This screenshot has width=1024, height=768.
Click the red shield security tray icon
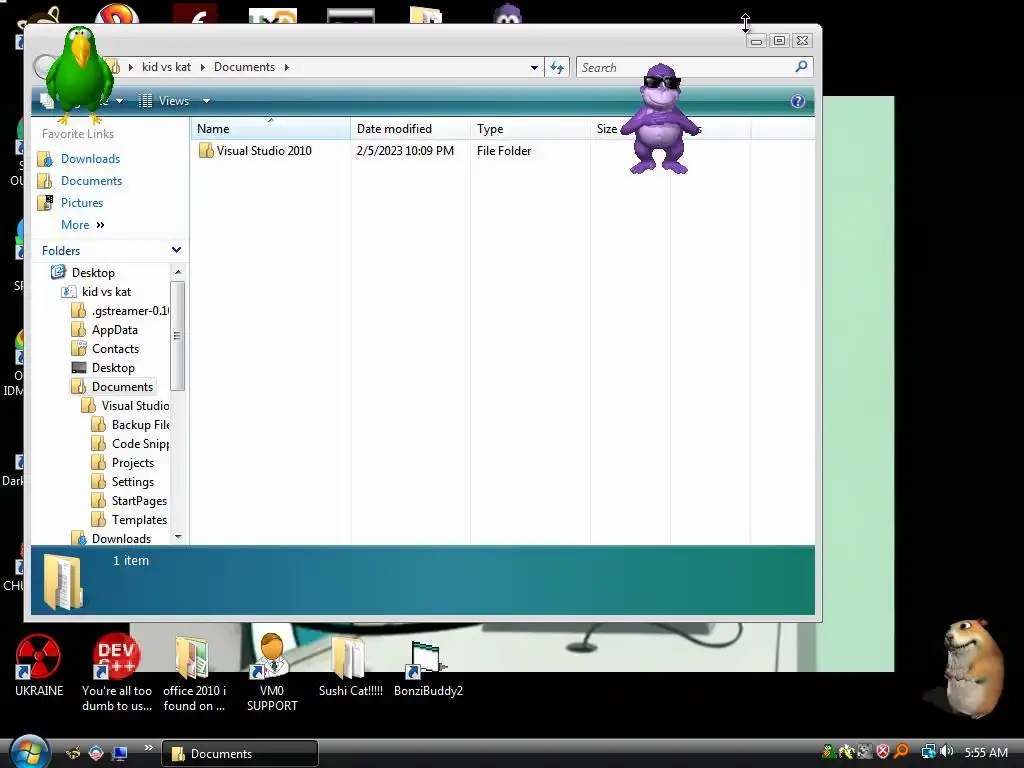pos(883,752)
